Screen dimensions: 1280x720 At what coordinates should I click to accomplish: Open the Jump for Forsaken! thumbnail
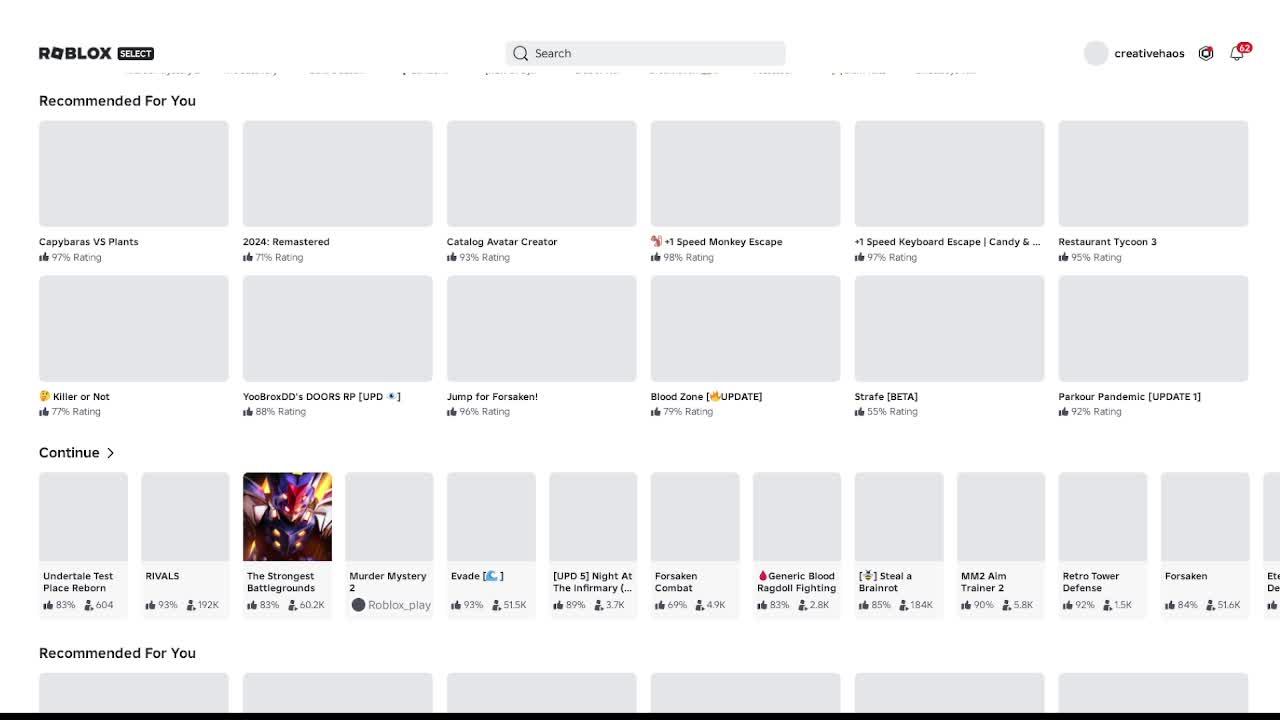click(542, 328)
